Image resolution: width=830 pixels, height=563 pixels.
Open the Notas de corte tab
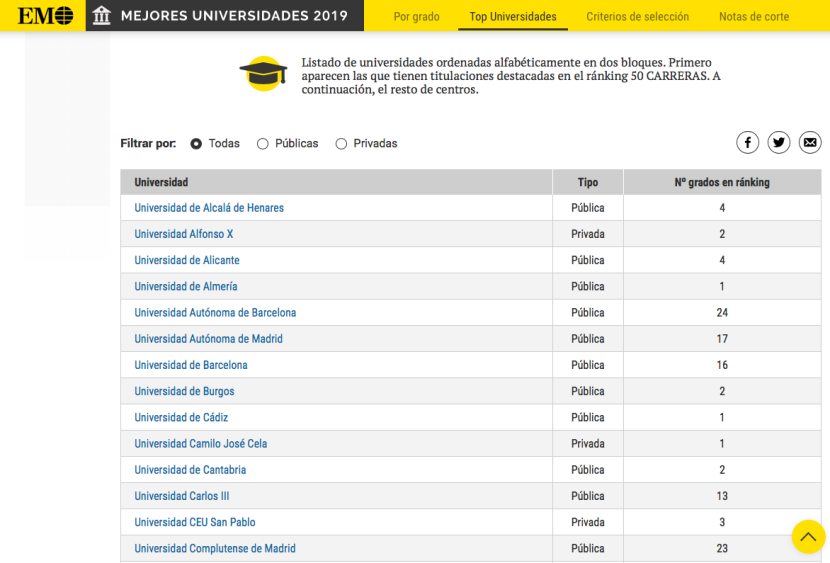754,17
